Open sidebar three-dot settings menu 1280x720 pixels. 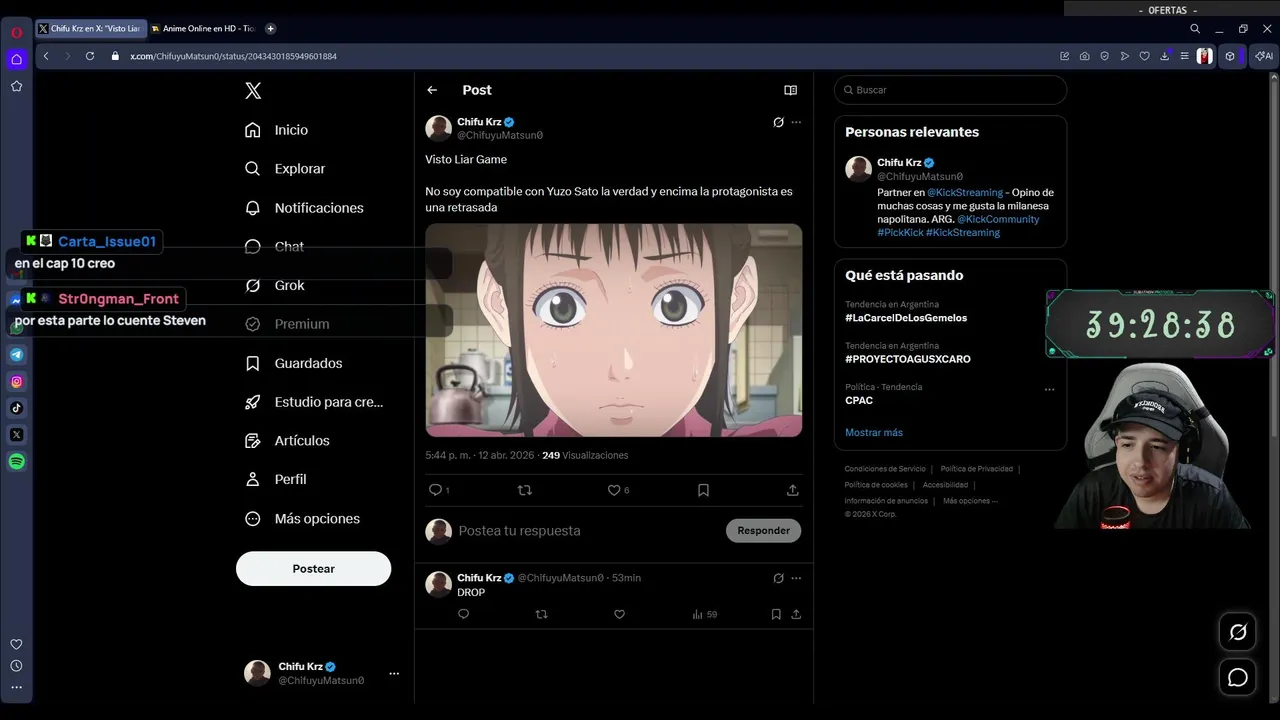pos(16,687)
